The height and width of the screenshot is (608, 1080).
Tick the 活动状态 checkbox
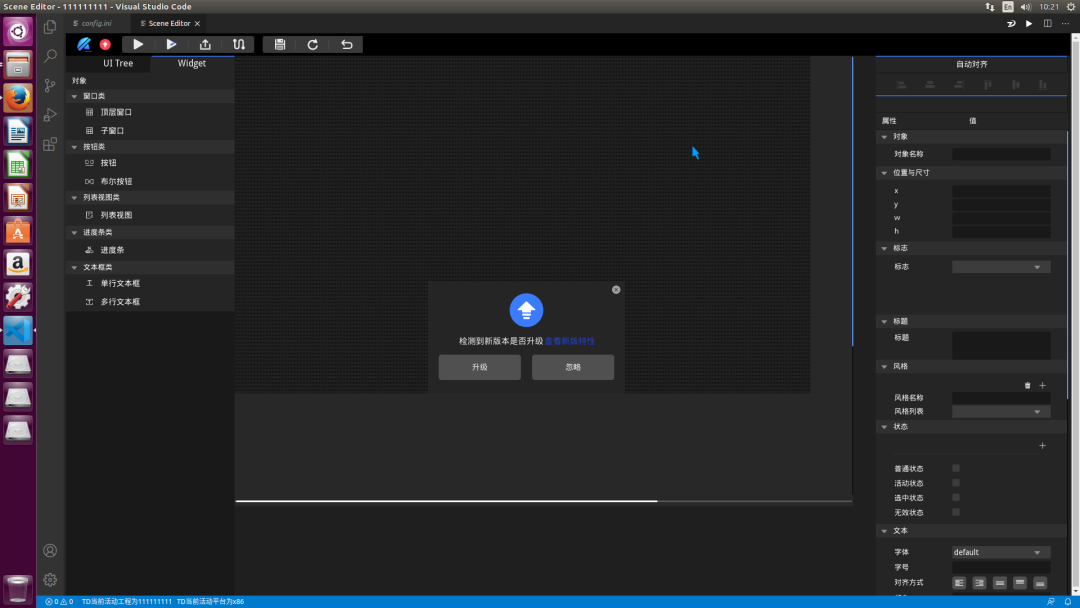click(x=956, y=483)
